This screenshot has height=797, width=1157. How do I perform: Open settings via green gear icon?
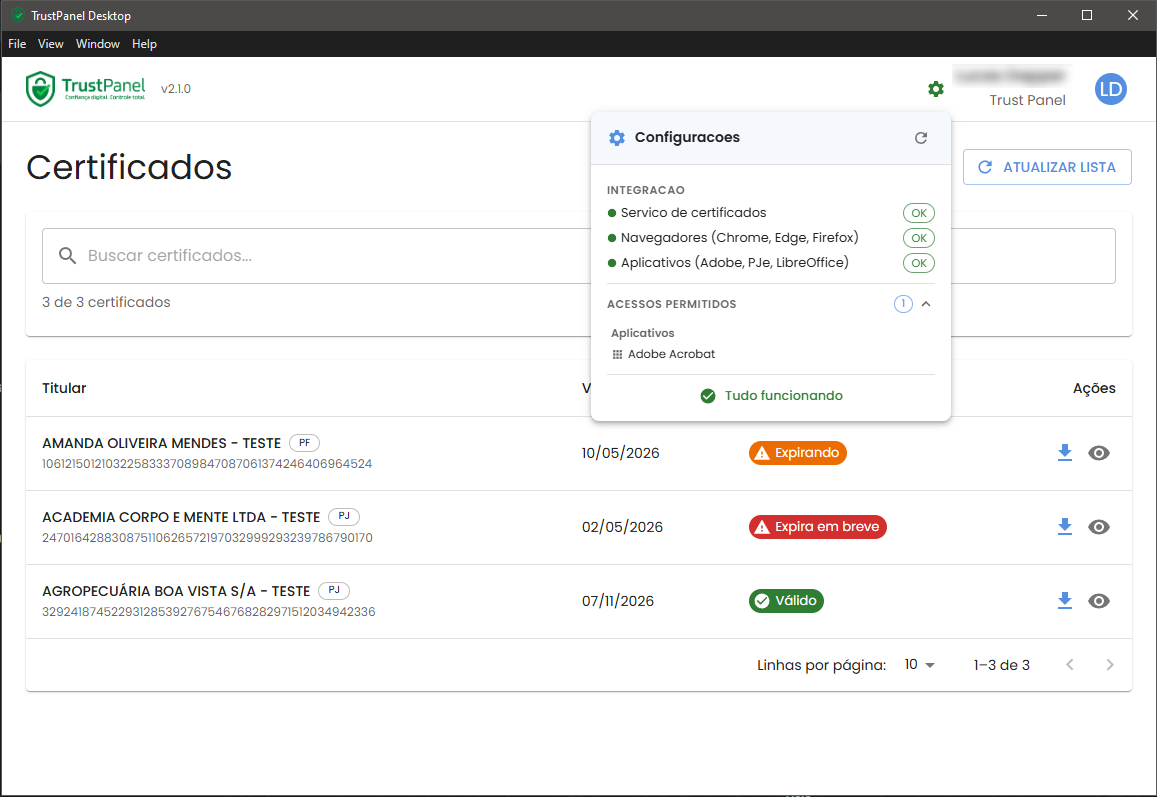coord(936,89)
